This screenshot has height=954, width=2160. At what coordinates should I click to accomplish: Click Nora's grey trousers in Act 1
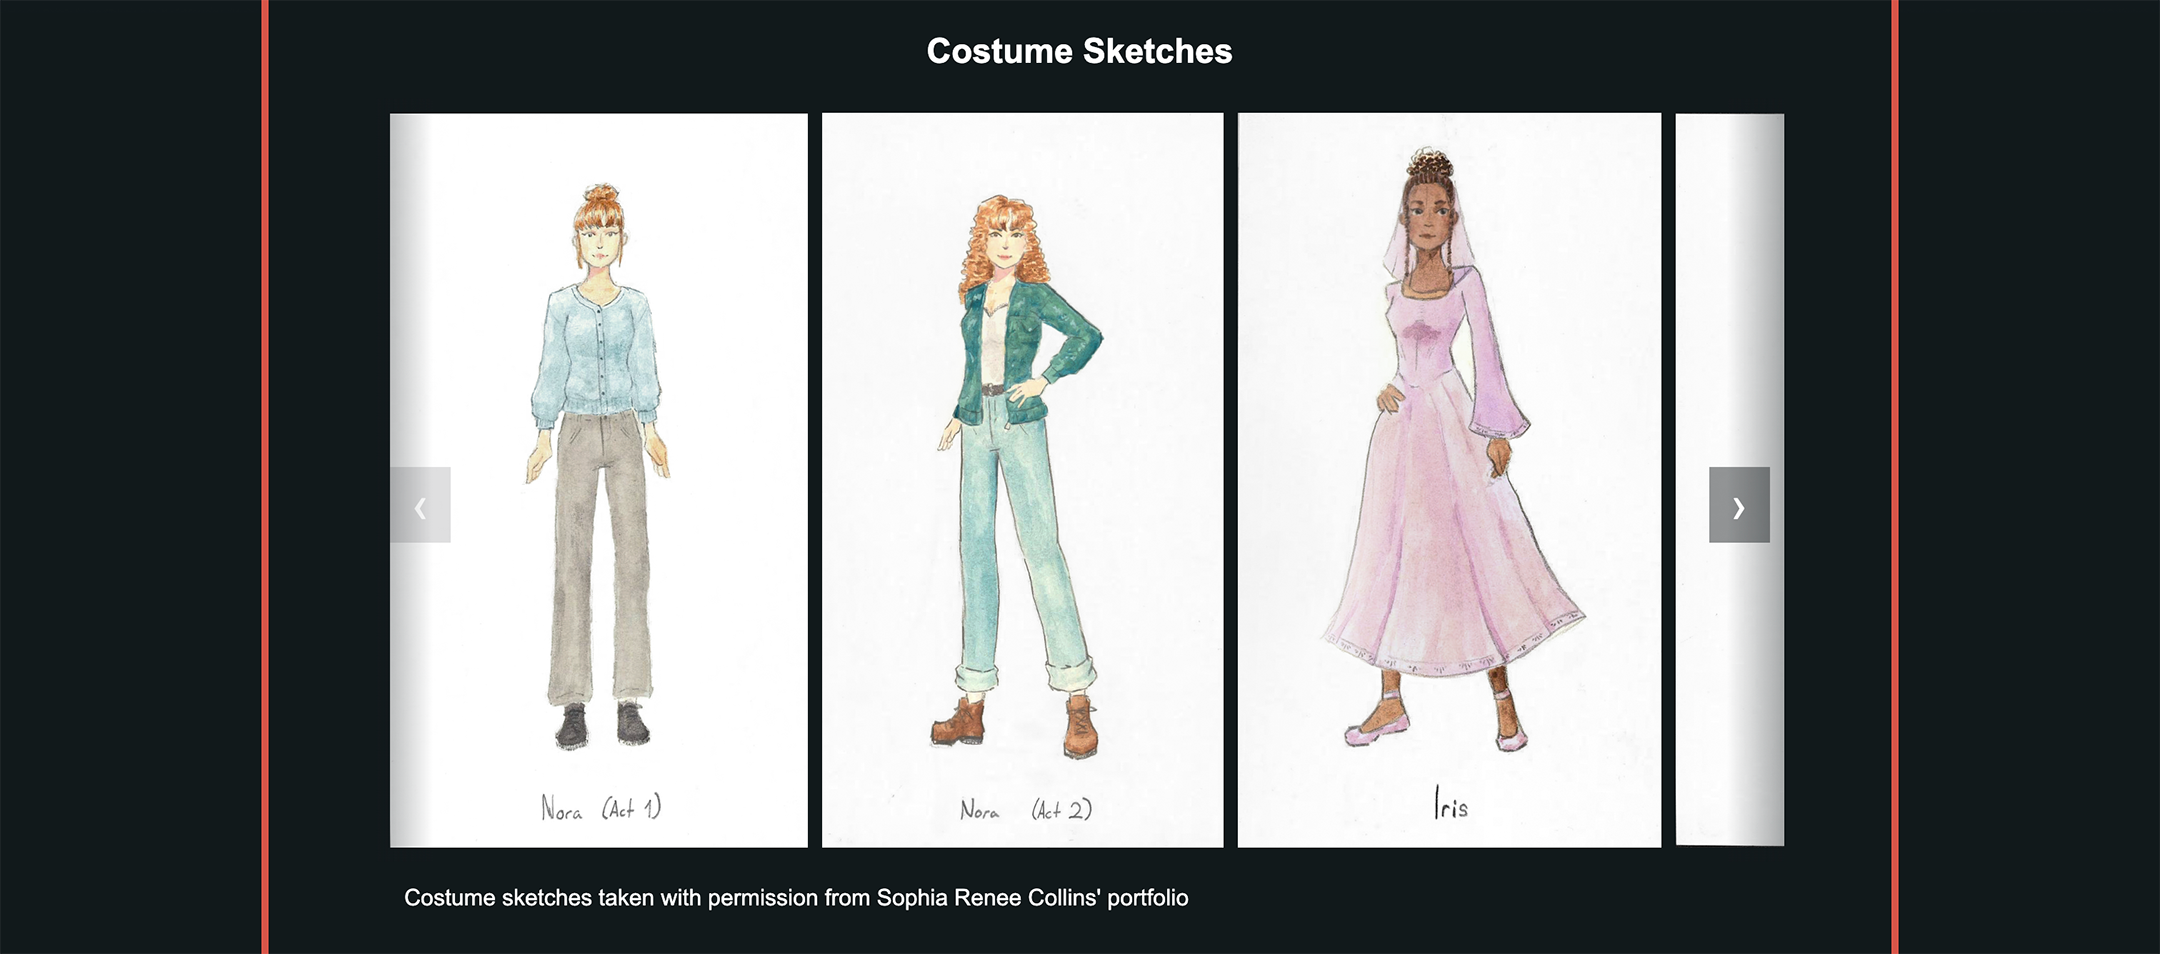tap(600, 560)
